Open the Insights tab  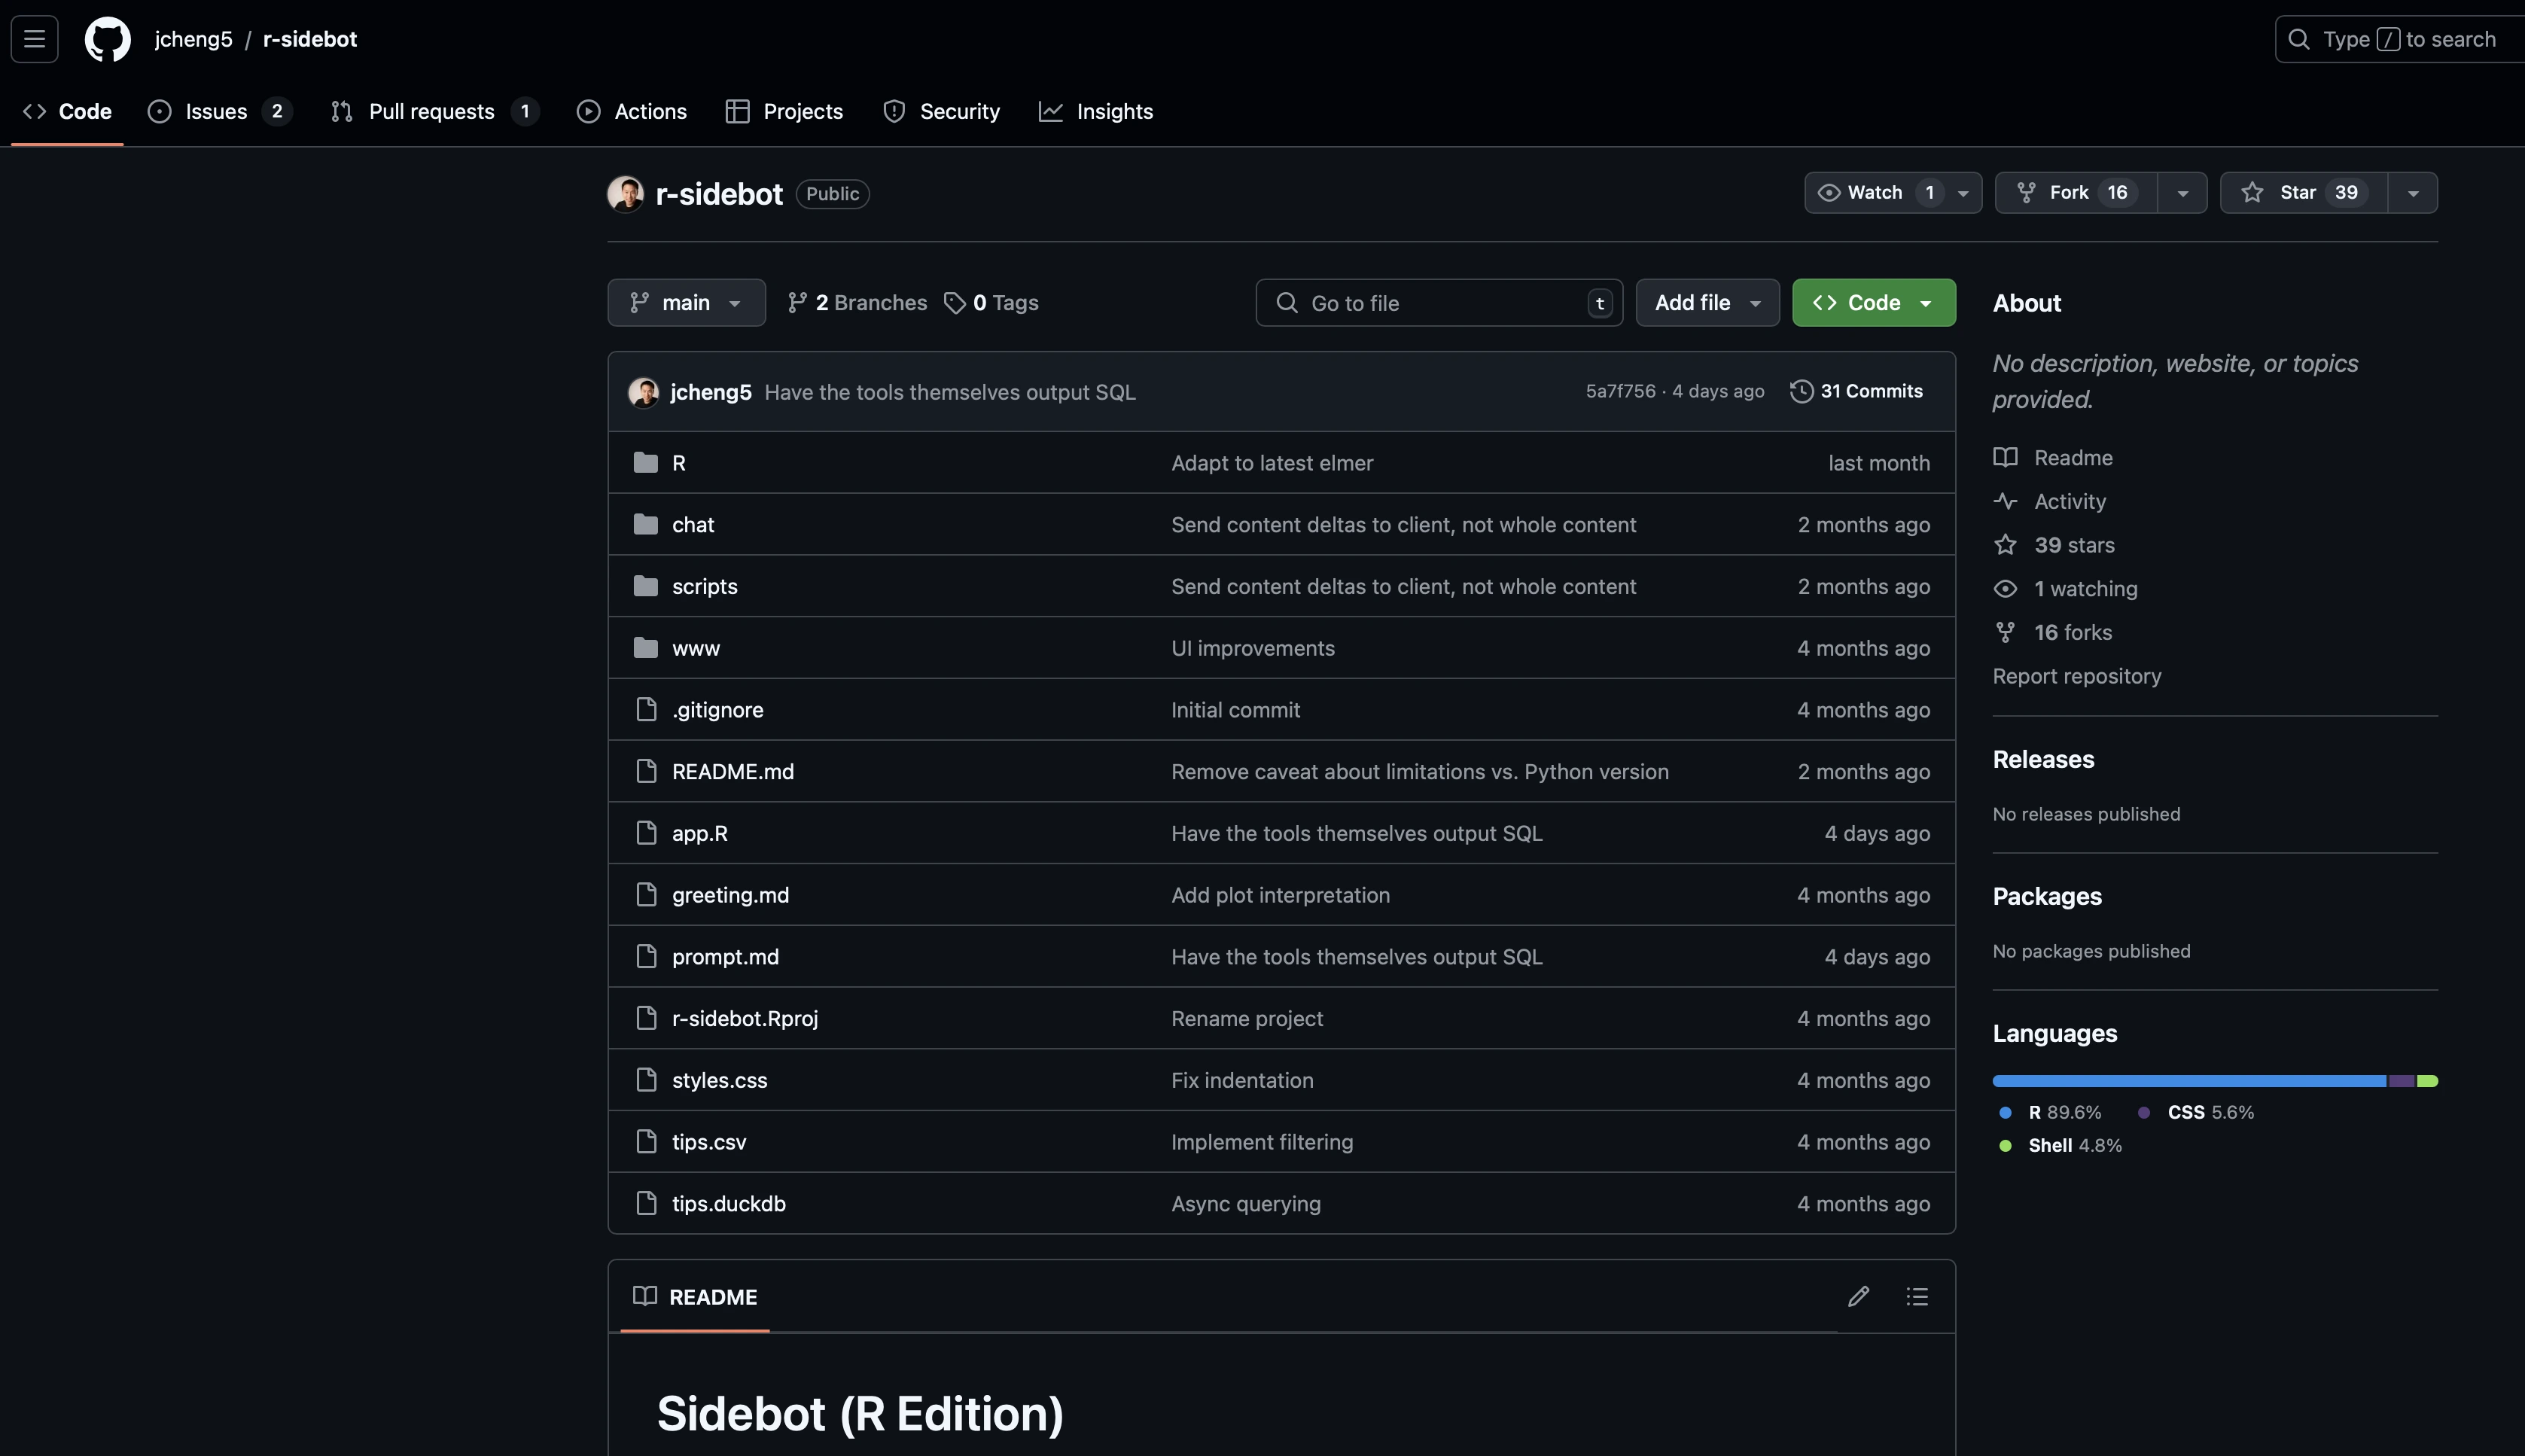tap(1096, 111)
